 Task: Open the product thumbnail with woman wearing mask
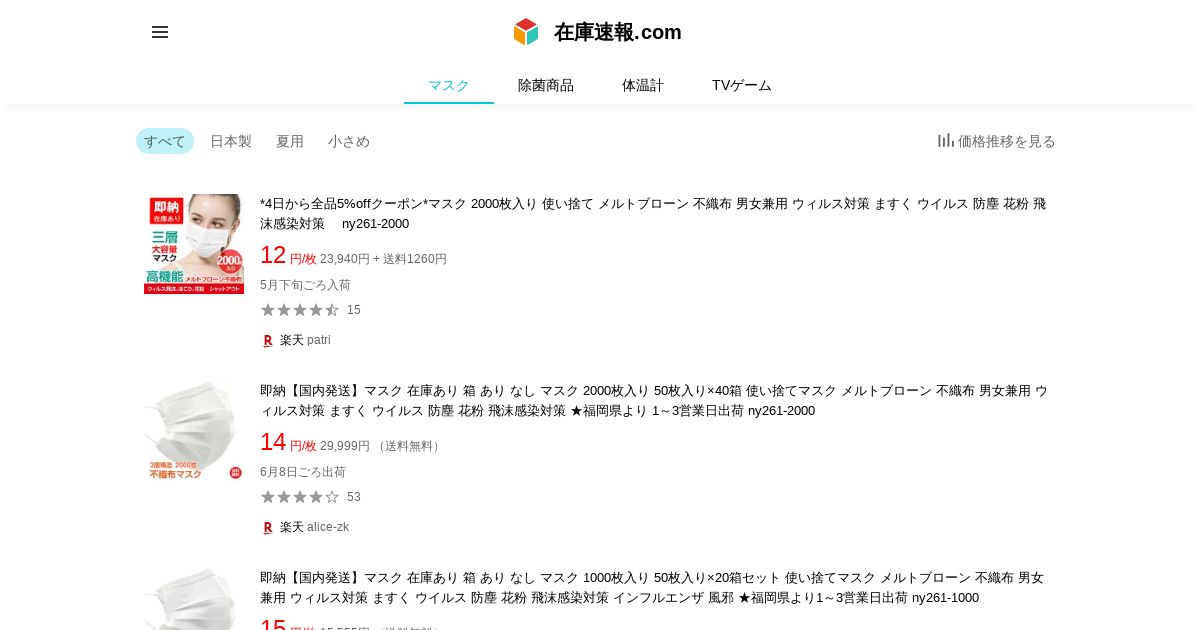[x=194, y=244]
